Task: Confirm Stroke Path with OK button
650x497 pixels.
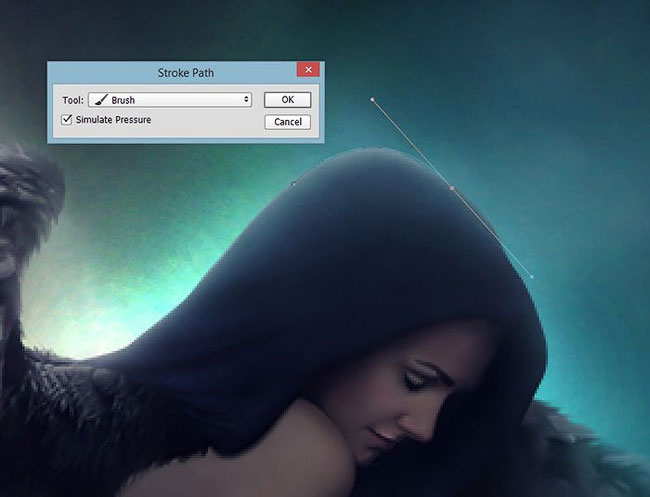Action: pos(287,100)
